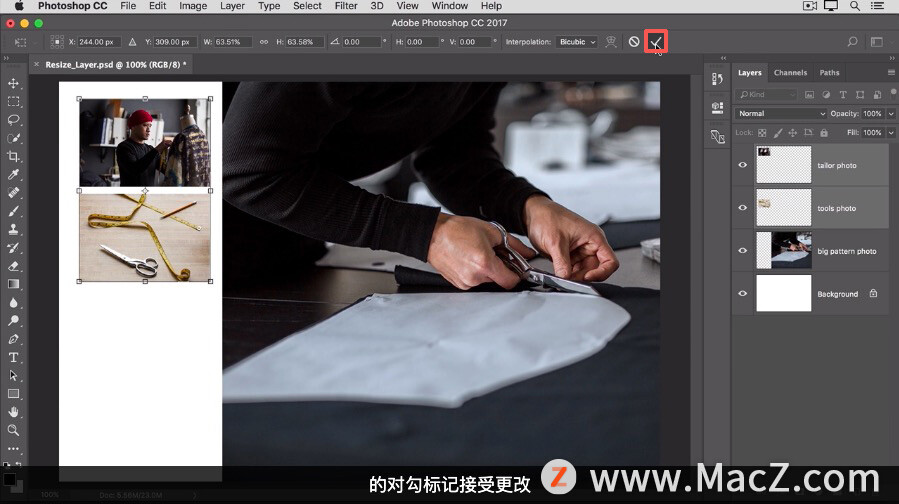Select the big pattern photo layer name

pyautogui.click(x=846, y=251)
